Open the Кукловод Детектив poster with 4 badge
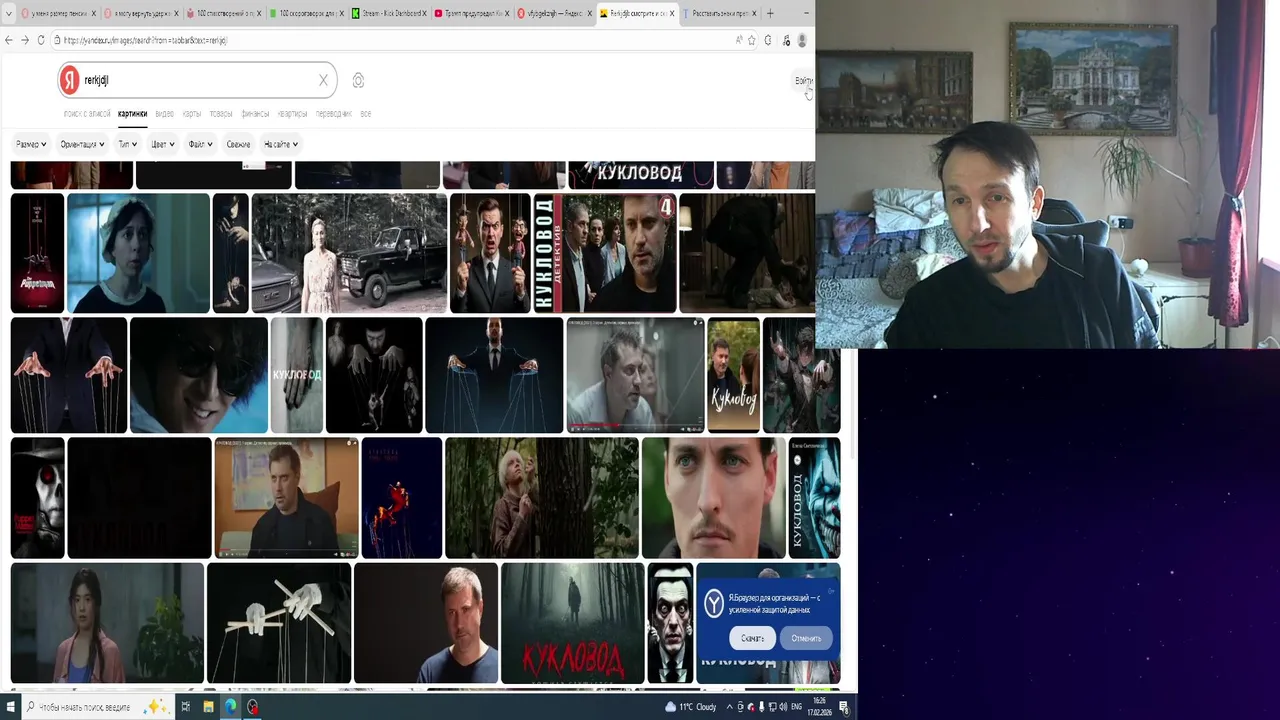This screenshot has height=720, width=1280. (605, 253)
